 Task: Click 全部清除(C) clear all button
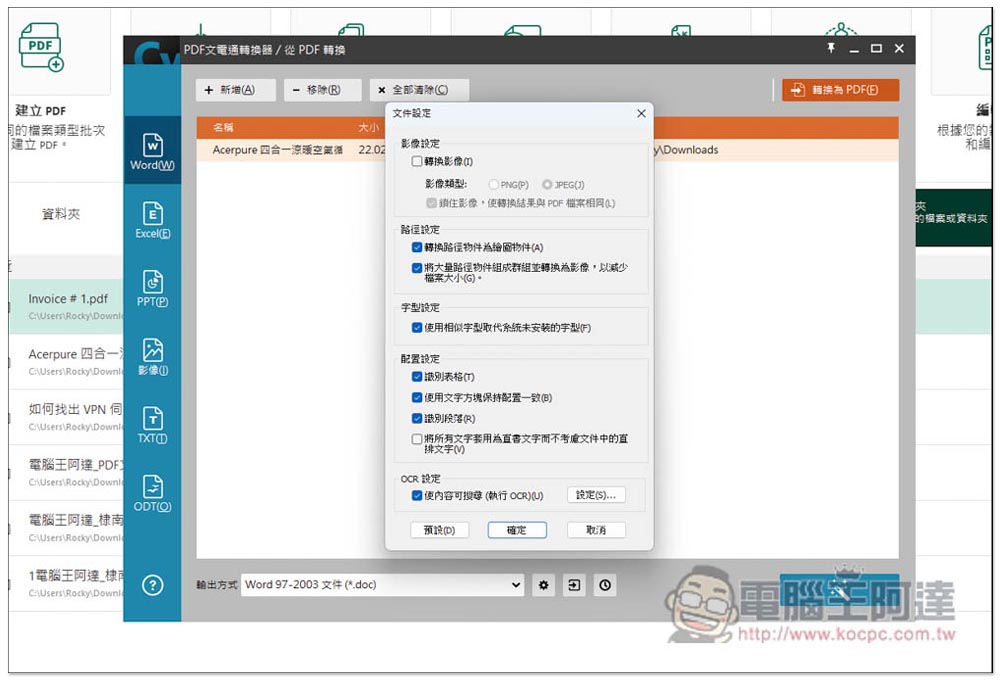pos(419,90)
